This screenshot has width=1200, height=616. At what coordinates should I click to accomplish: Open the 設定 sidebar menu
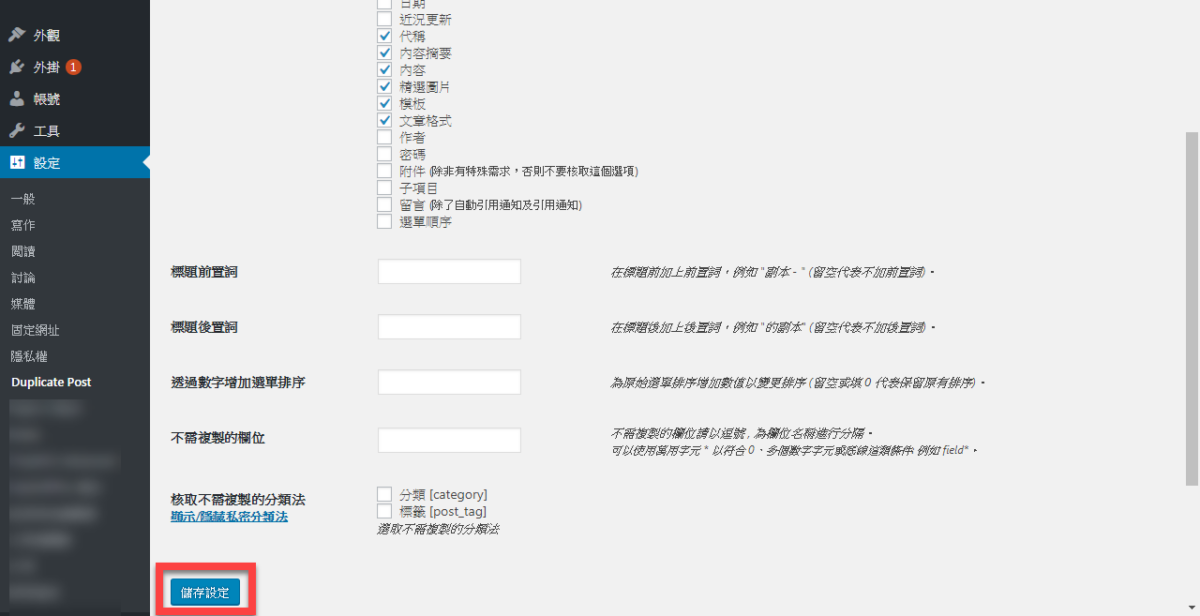(75, 163)
